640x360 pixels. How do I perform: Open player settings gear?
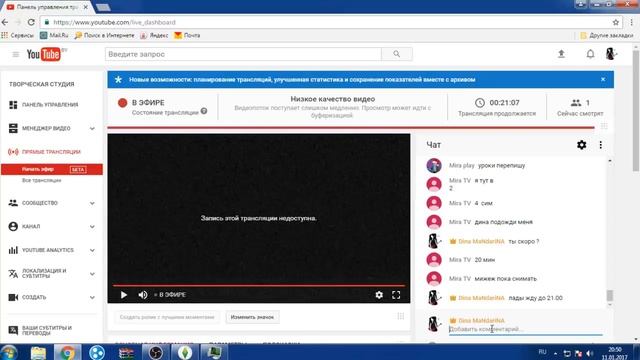tap(379, 295)
